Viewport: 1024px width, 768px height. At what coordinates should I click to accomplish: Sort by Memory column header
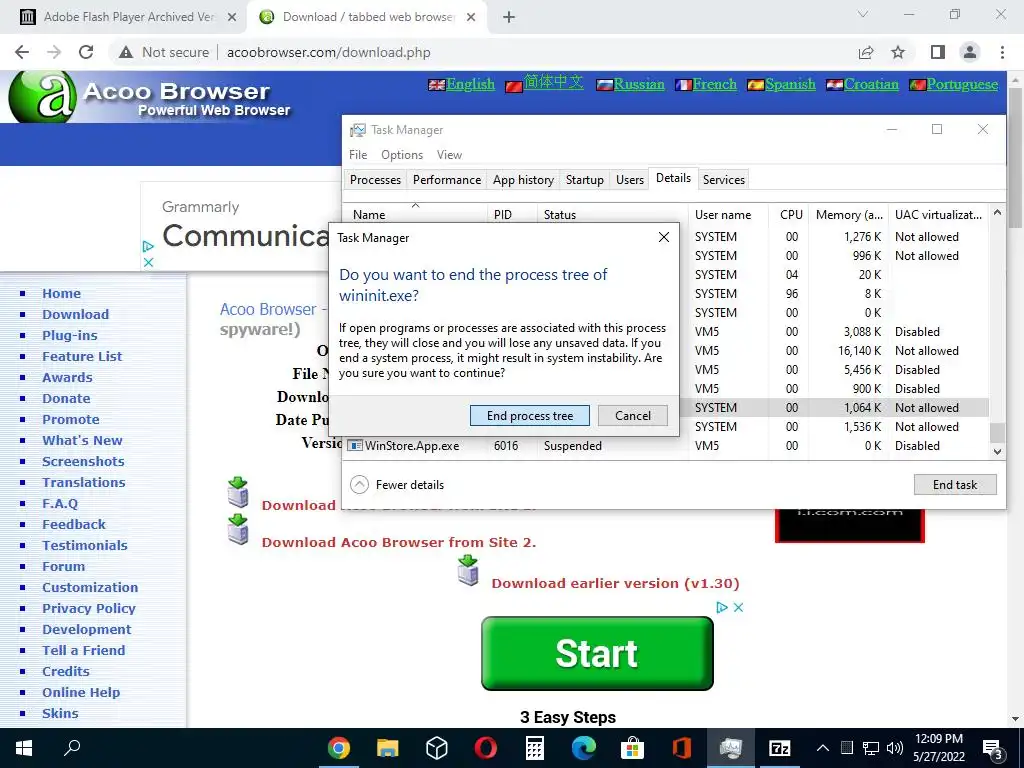pyautogui.click(x=849, y=214)
